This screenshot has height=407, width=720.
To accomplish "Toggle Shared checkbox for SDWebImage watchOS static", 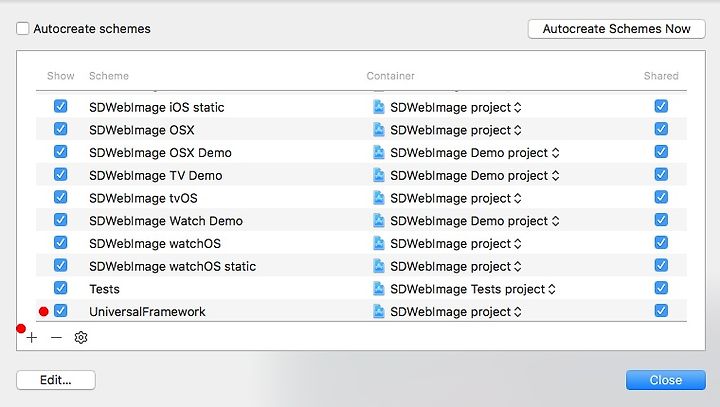I will 661,265.
